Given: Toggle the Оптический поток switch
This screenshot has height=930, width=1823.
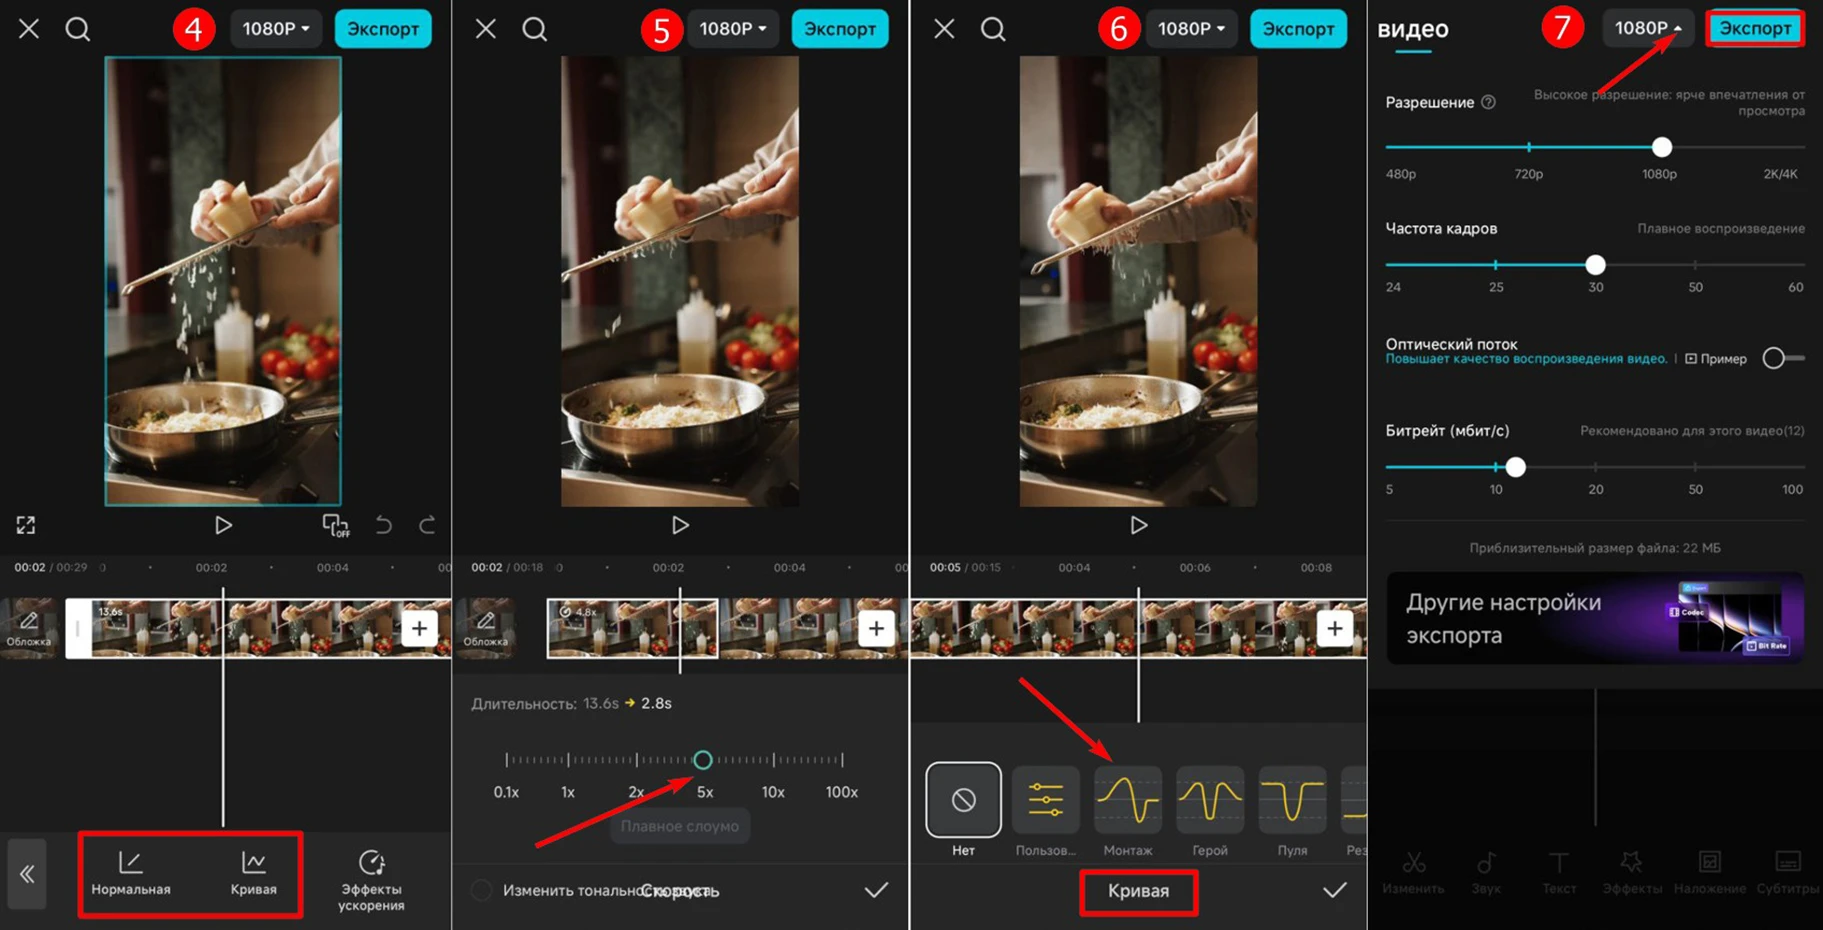Looking at the screenshot, I should point(1783,358).
